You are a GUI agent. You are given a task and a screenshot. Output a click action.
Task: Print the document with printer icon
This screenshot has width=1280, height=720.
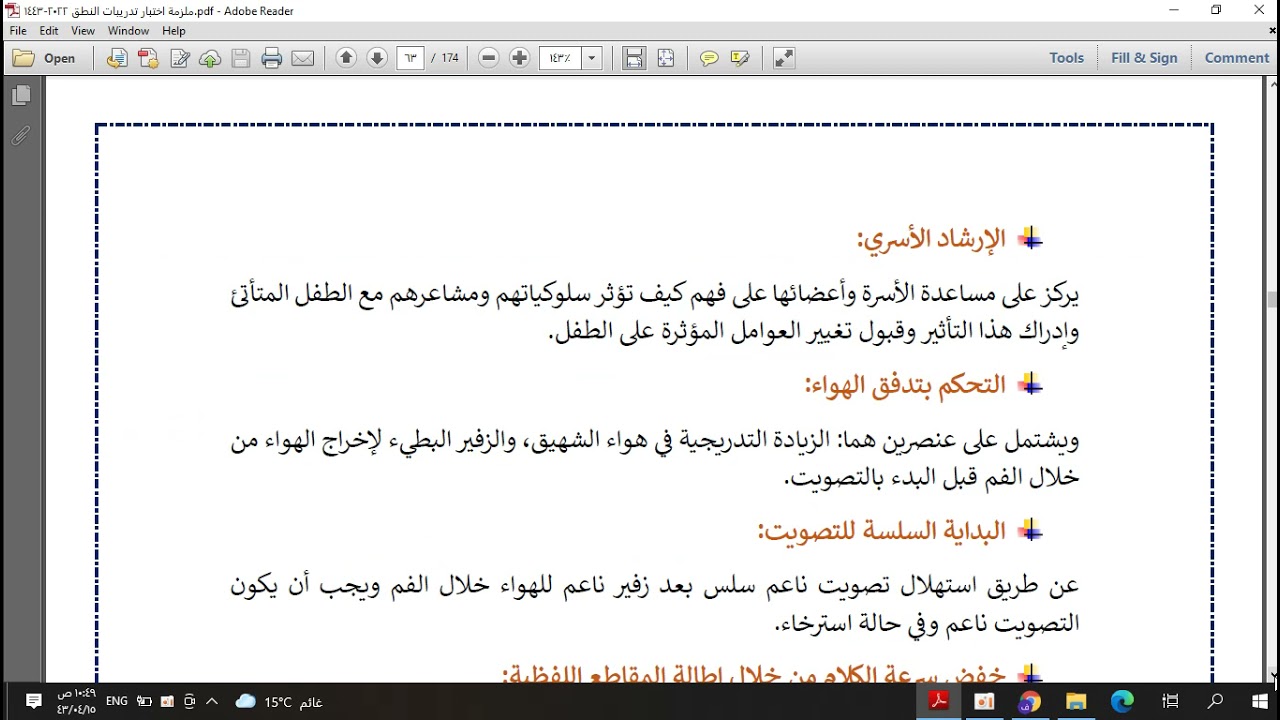(272, 58)
